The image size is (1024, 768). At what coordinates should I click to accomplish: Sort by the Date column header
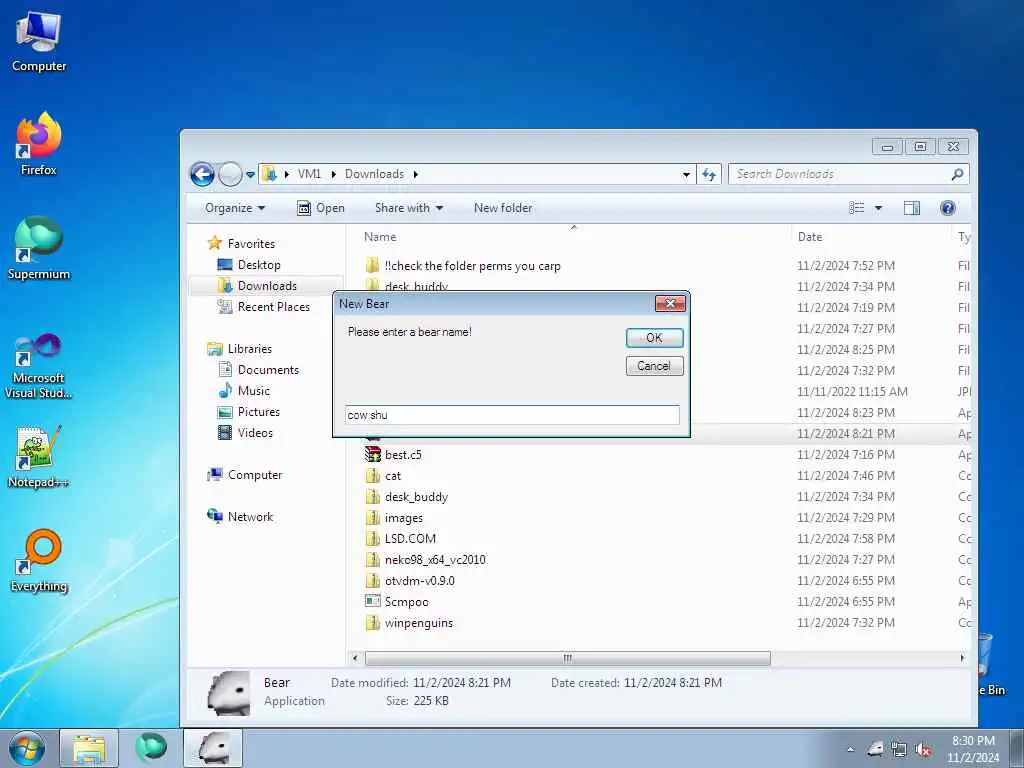pyautogui.click(x=810, y=236)
